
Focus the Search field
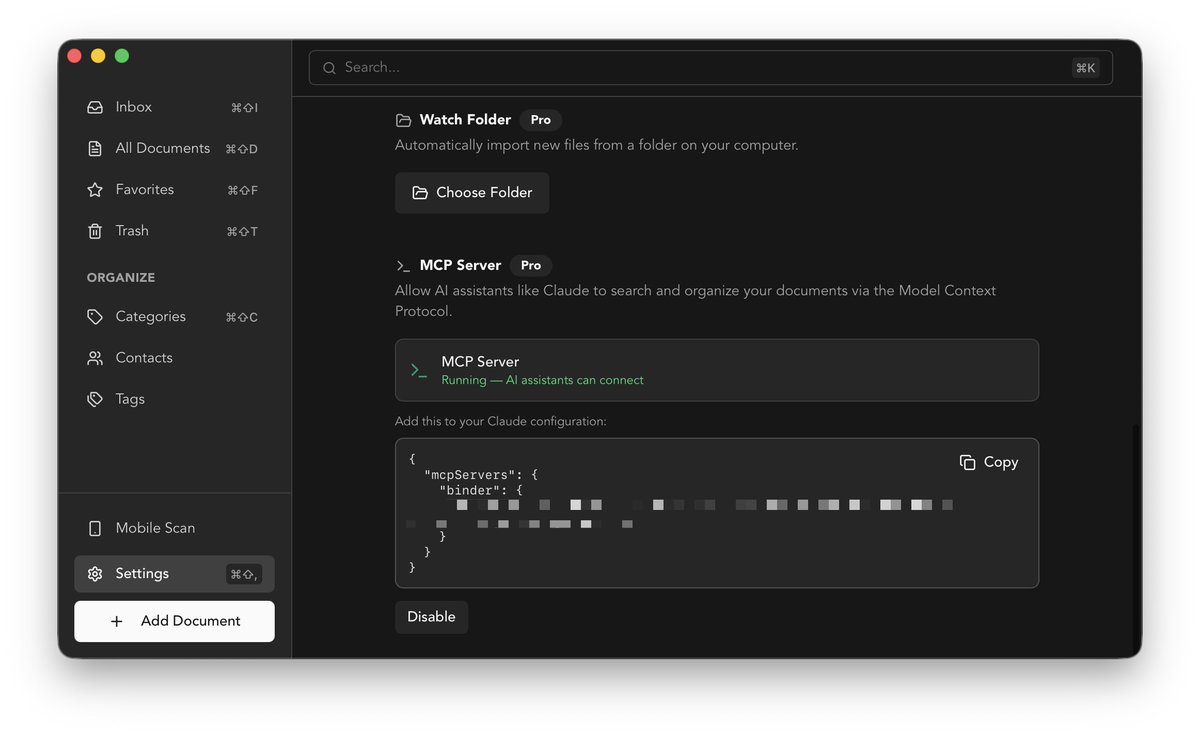click(710, 68)
